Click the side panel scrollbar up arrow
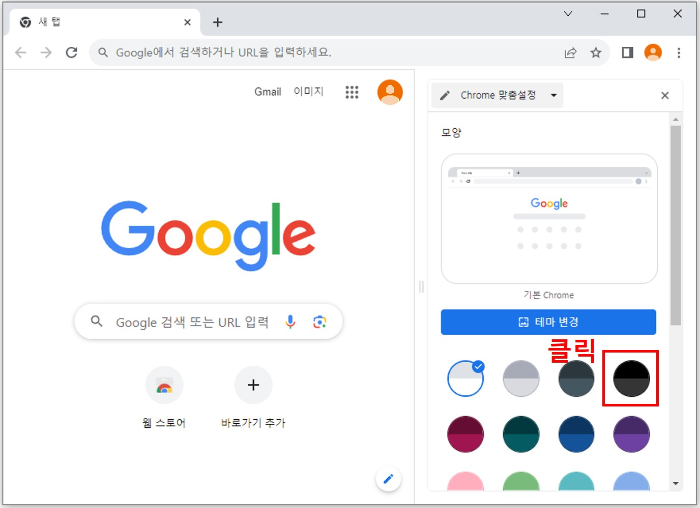700x508 pixels. (x=675, y=119)
